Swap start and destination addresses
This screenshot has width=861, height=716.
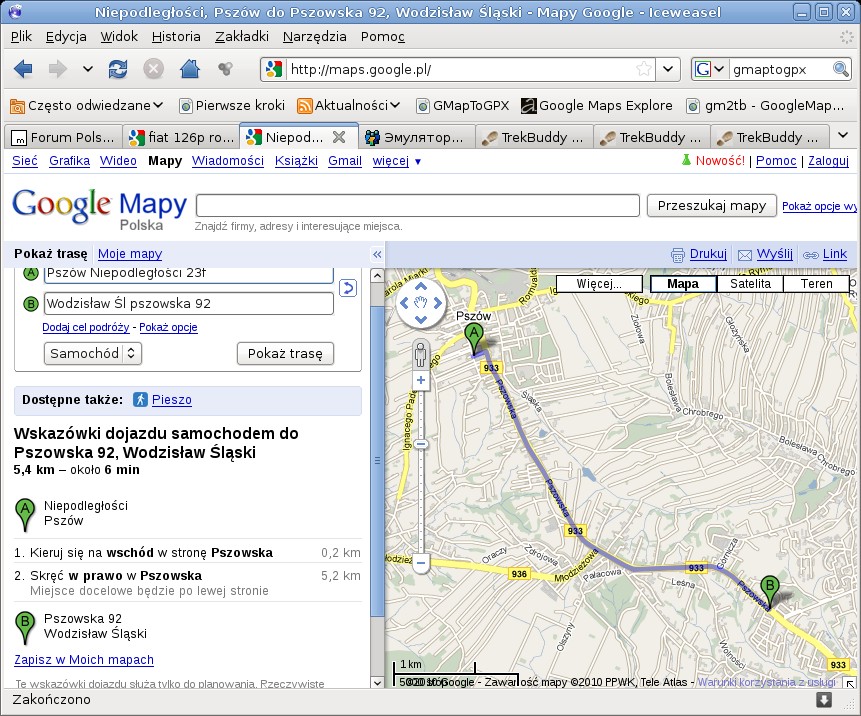tap(348, 288)
